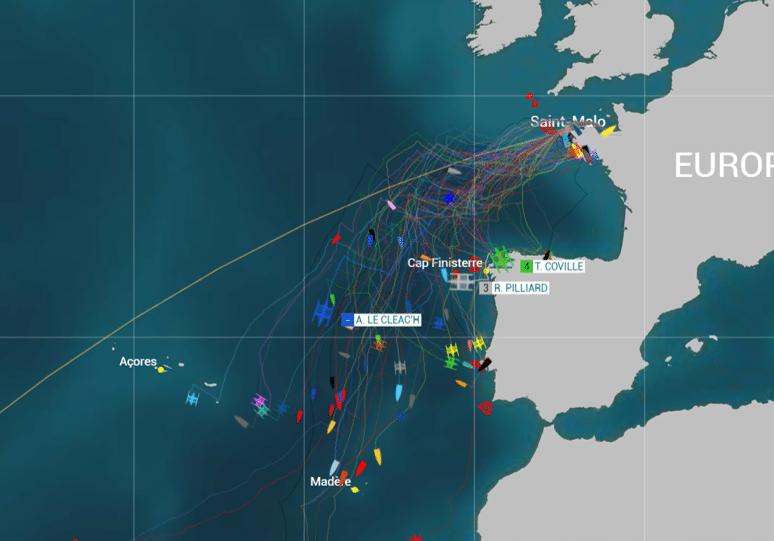Click the Cap Finisterre map label
Screen dimensions: 774x541
(x=444, y=263)
